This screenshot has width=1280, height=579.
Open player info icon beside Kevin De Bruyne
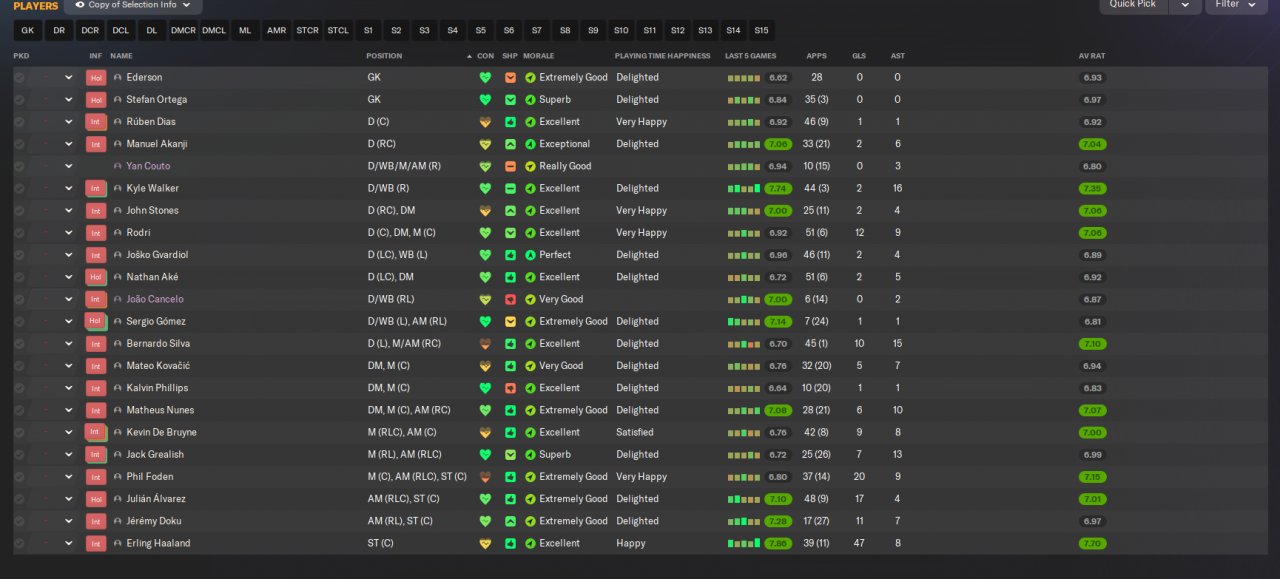pos(118,432)
